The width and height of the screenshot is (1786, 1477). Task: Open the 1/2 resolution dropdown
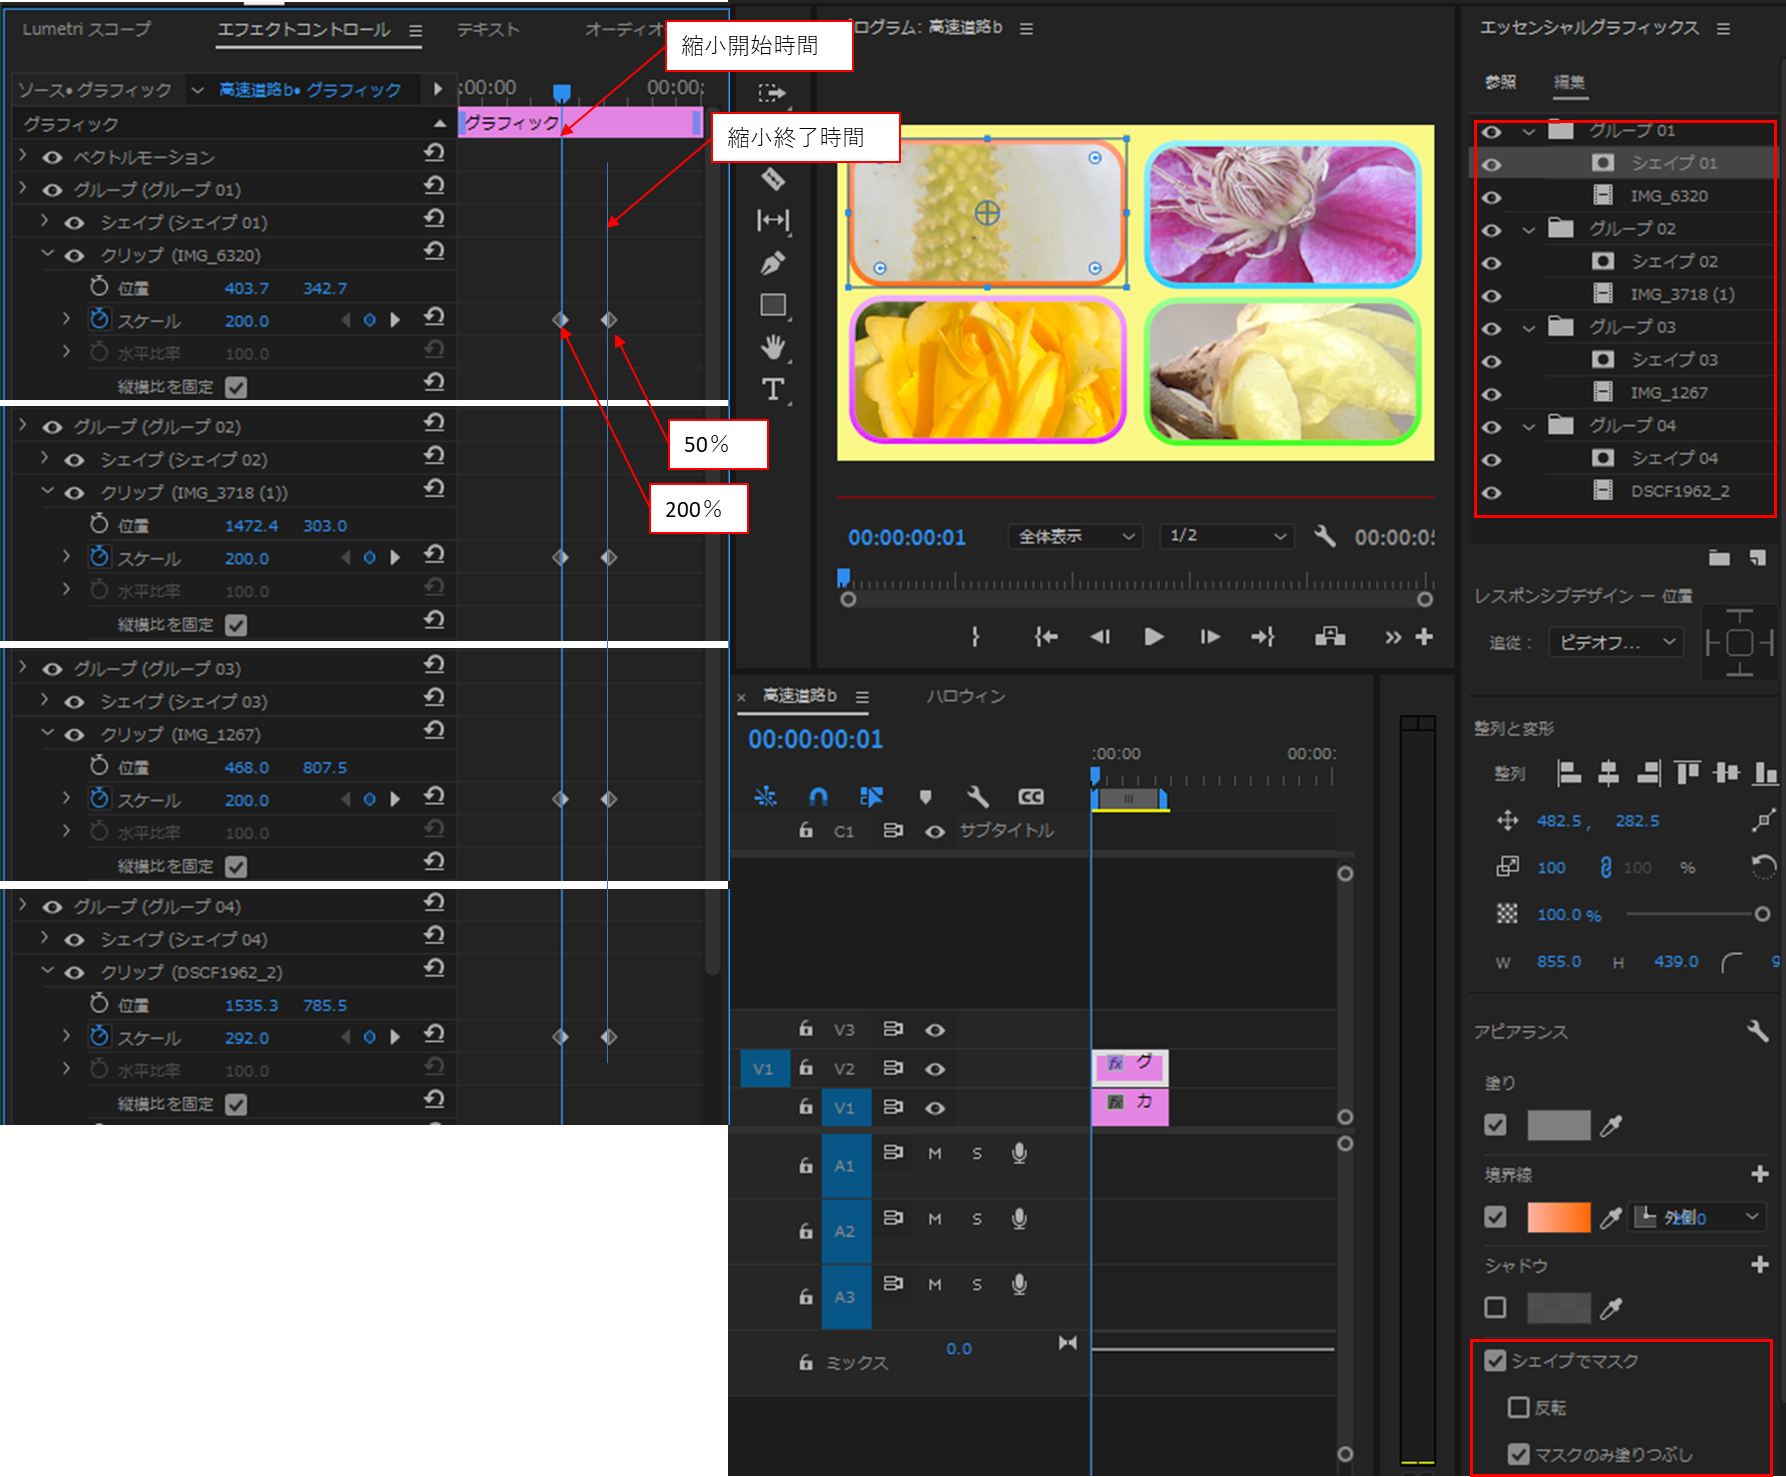click(1225, 536)
